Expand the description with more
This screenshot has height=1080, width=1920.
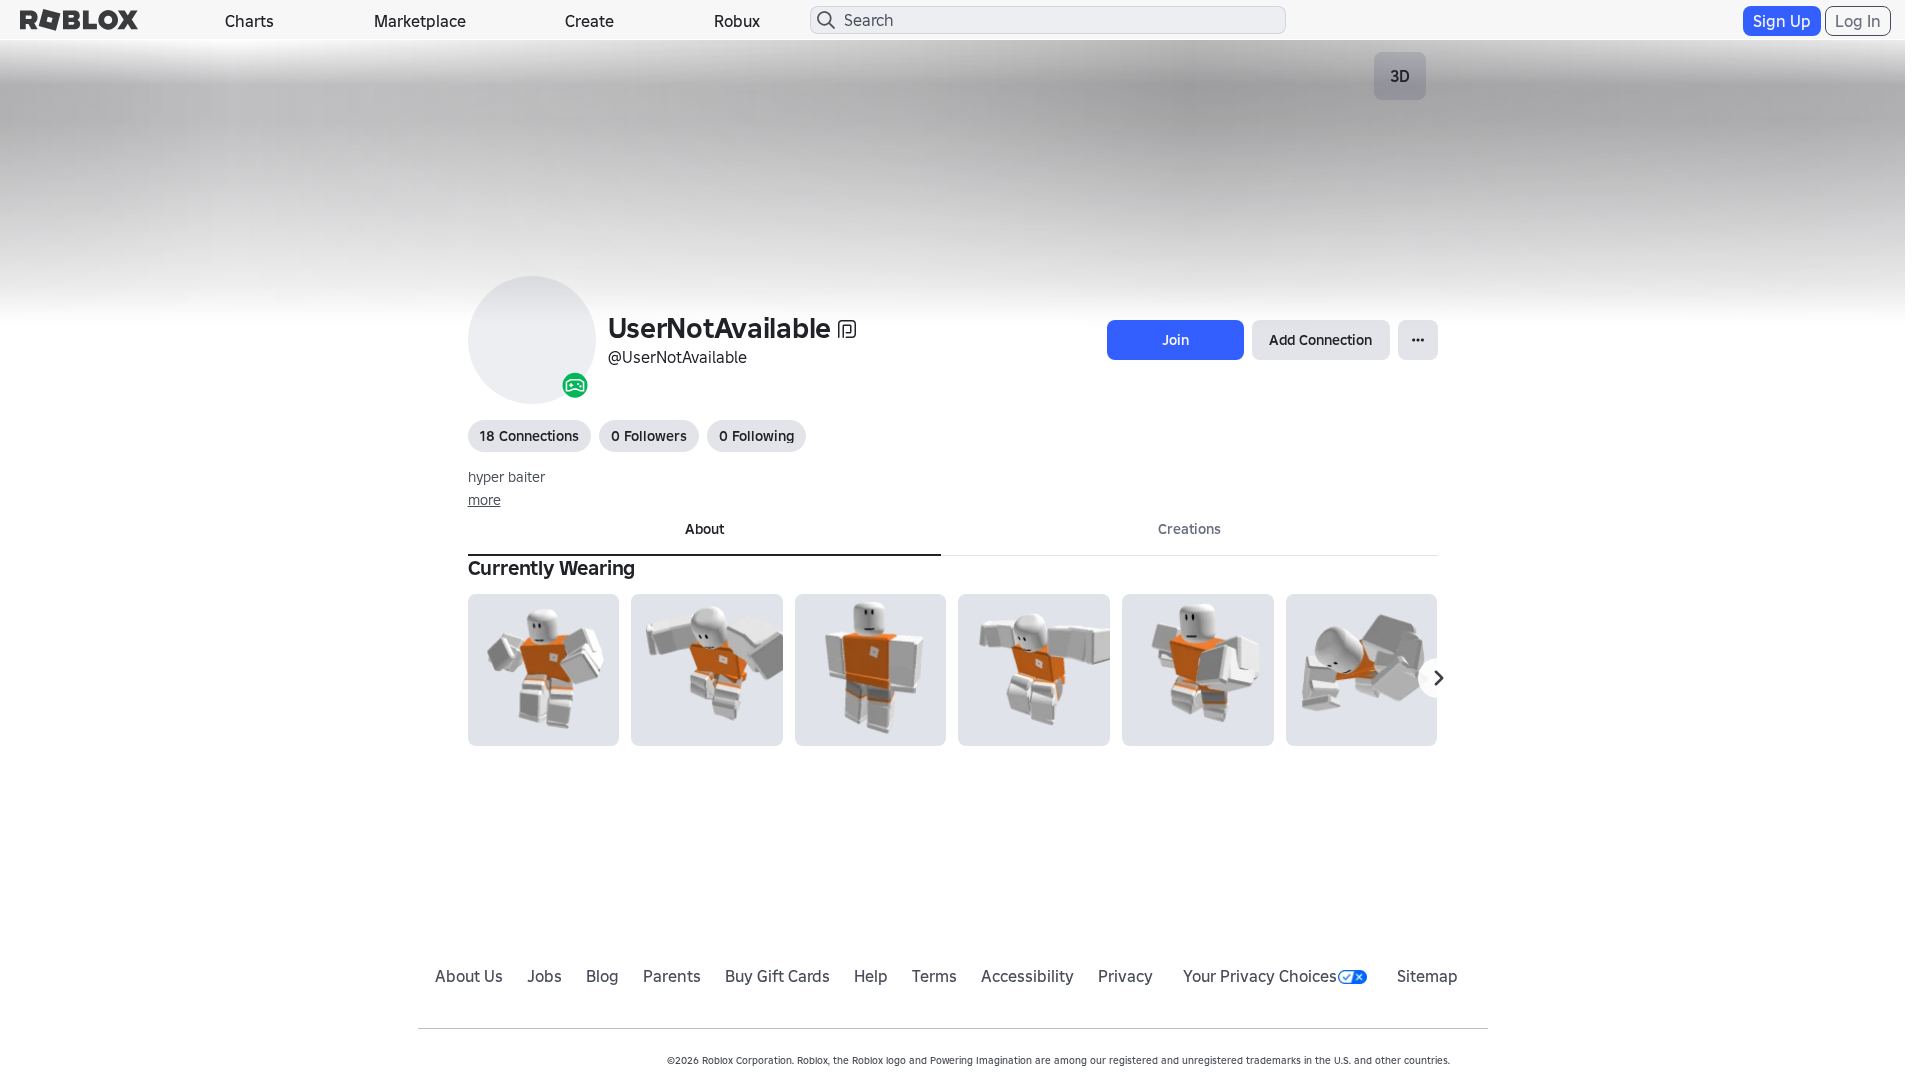pos(484,500)
